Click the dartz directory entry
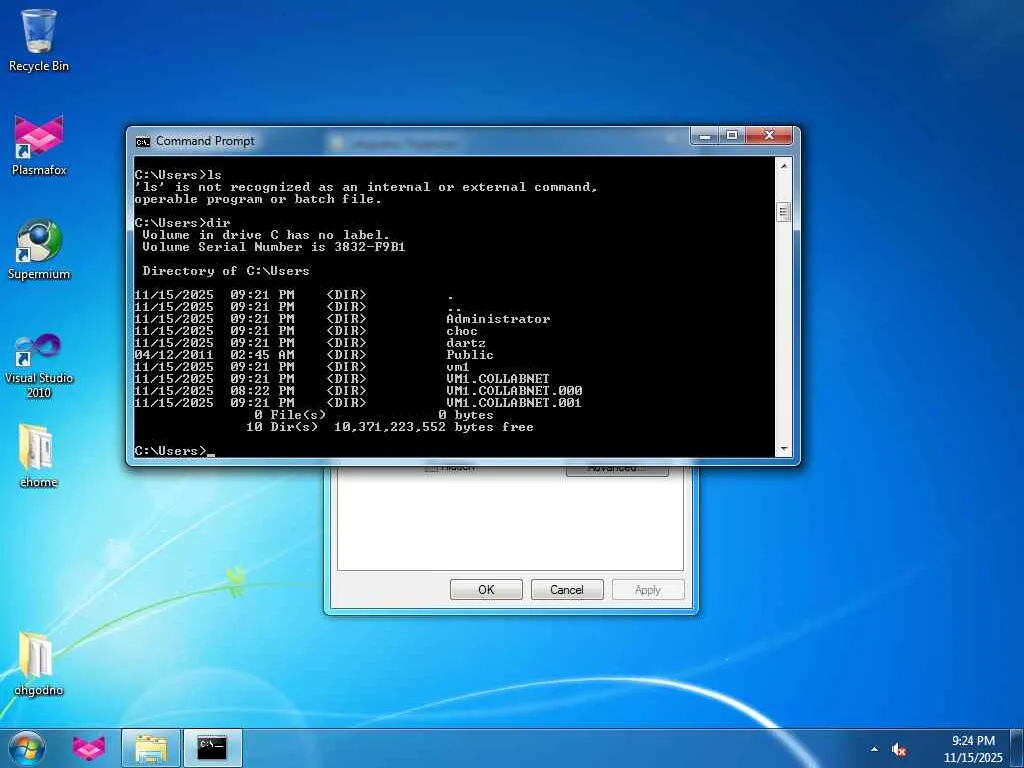The image size is (1024, 768). pyautogui.click(x=466, y=343)
